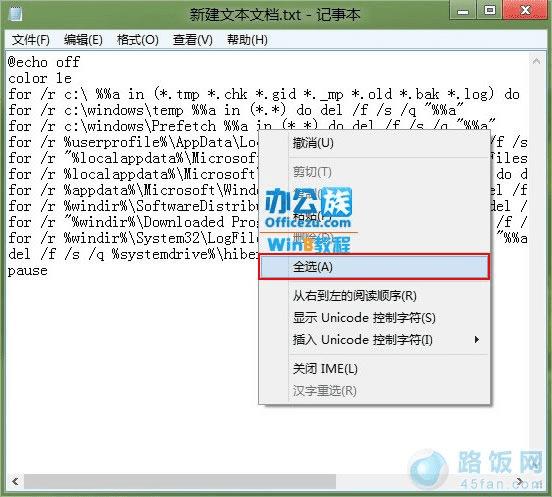Open the 编辑(E) menu
Image resolution: width=552 pixels, height=497 pixels.
[x=83, y=40]
